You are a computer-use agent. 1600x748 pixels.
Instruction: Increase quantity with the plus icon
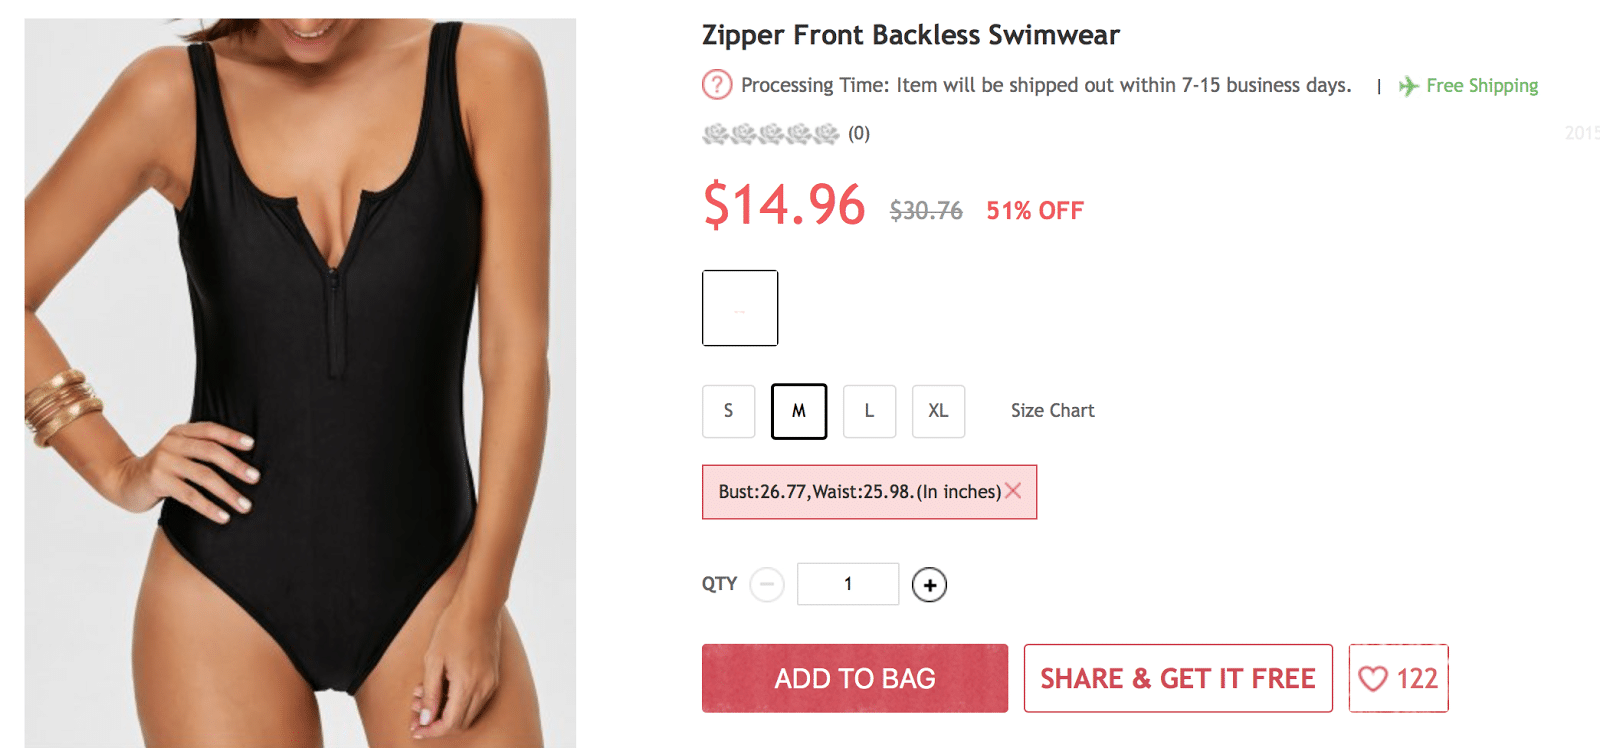point(929,585)
